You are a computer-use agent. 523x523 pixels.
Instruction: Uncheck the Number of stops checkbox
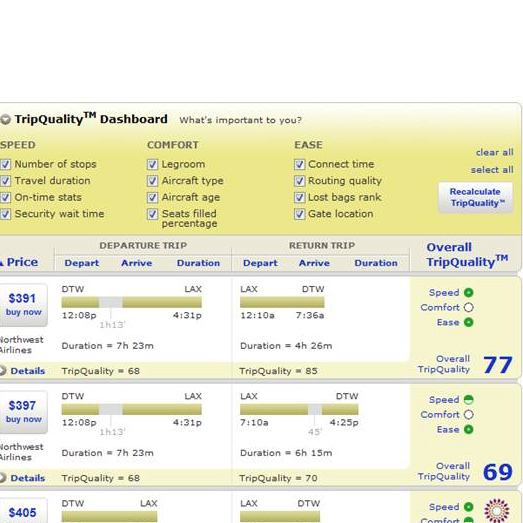5,164
